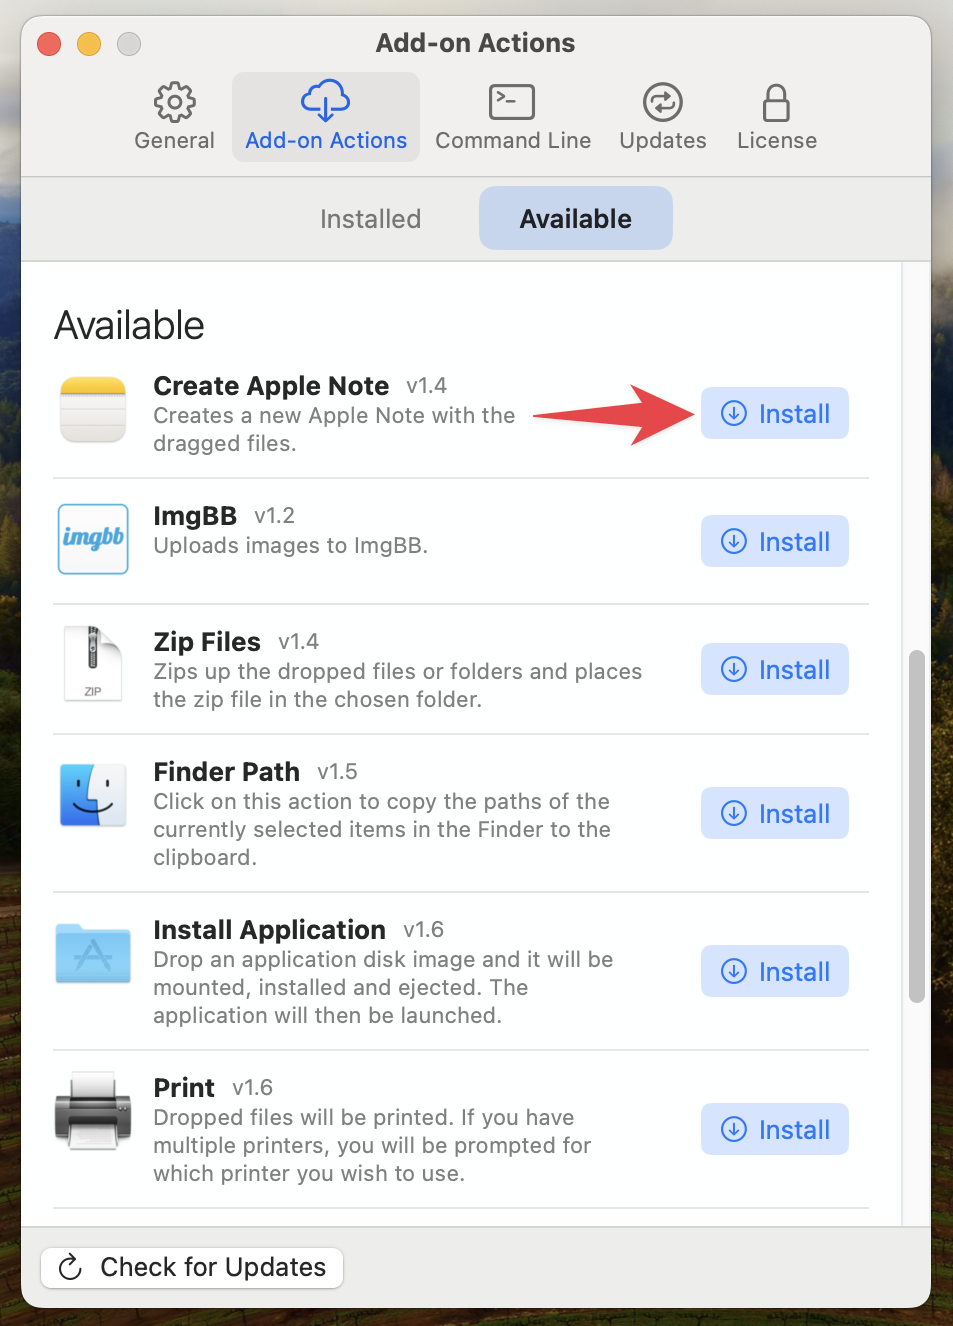The height and width of the screenshot is (1326, 953).
Task: Switch to the Installed tab
Action: [370, 218]
